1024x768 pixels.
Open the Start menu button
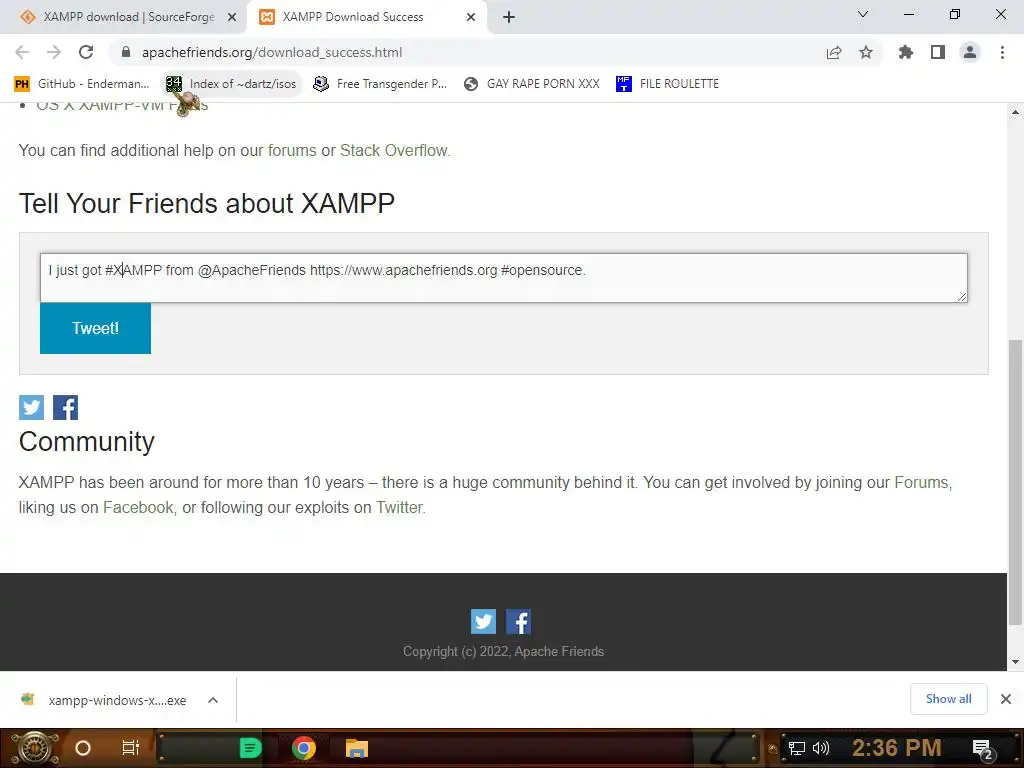[35, 748]
